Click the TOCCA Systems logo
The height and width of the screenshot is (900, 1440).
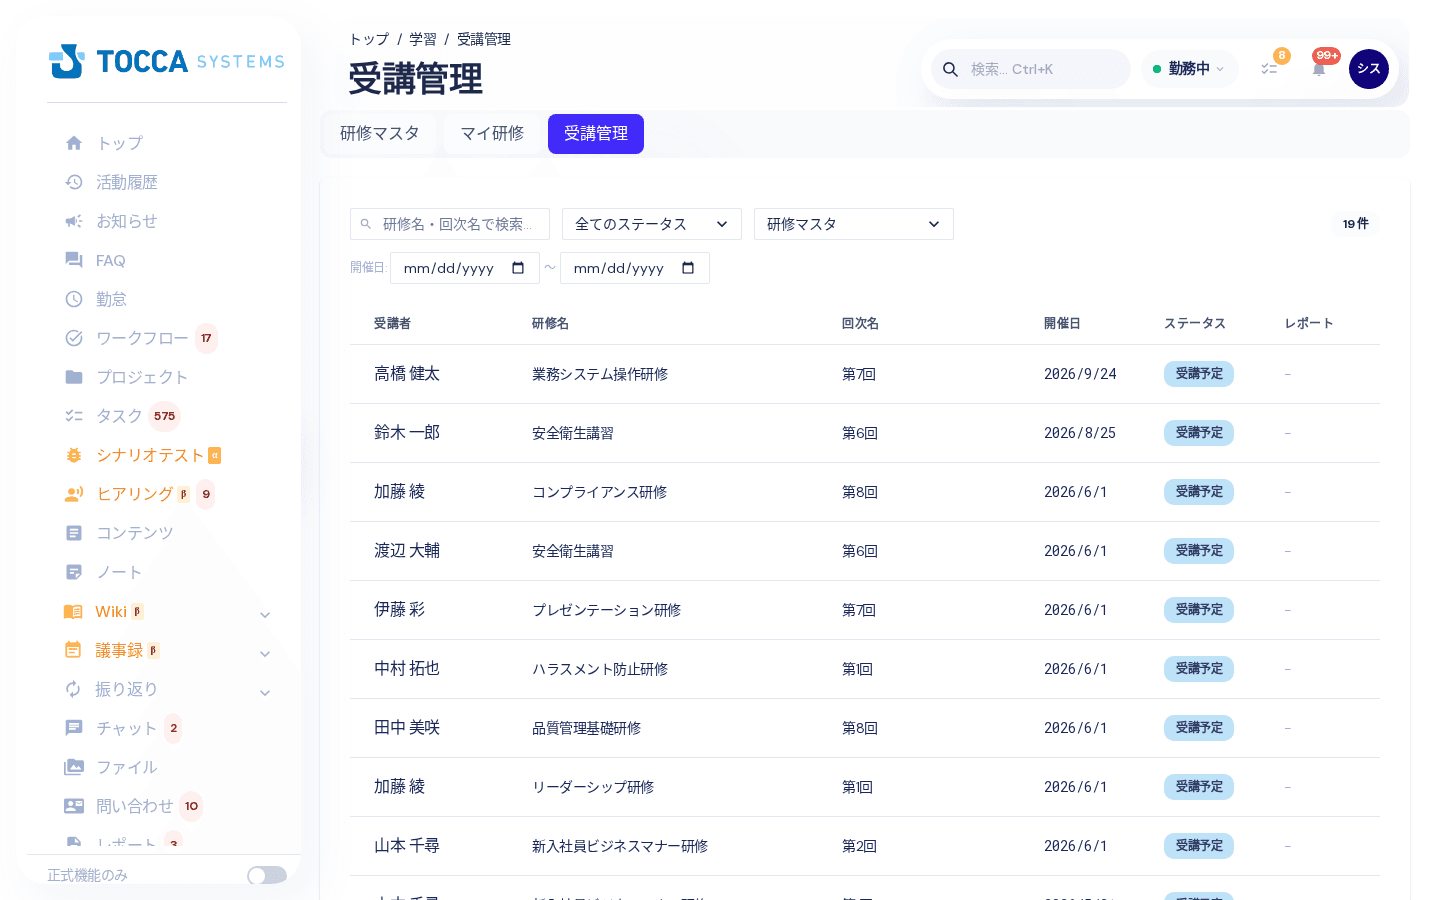(x=167, y=61)
